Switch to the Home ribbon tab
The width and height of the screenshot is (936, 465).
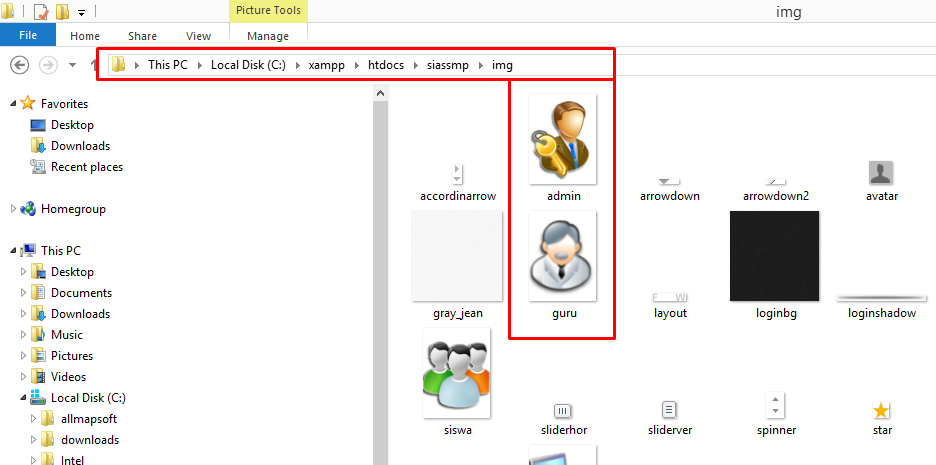point(85,36)
